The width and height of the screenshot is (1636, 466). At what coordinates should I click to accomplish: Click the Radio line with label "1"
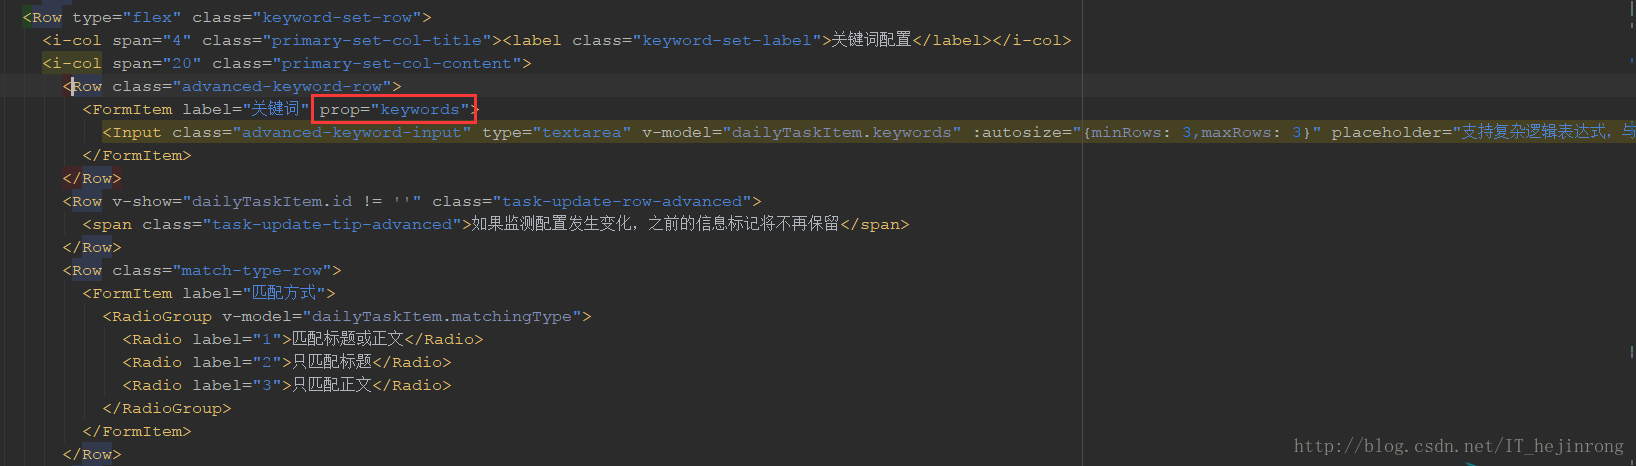pos(302,339)
